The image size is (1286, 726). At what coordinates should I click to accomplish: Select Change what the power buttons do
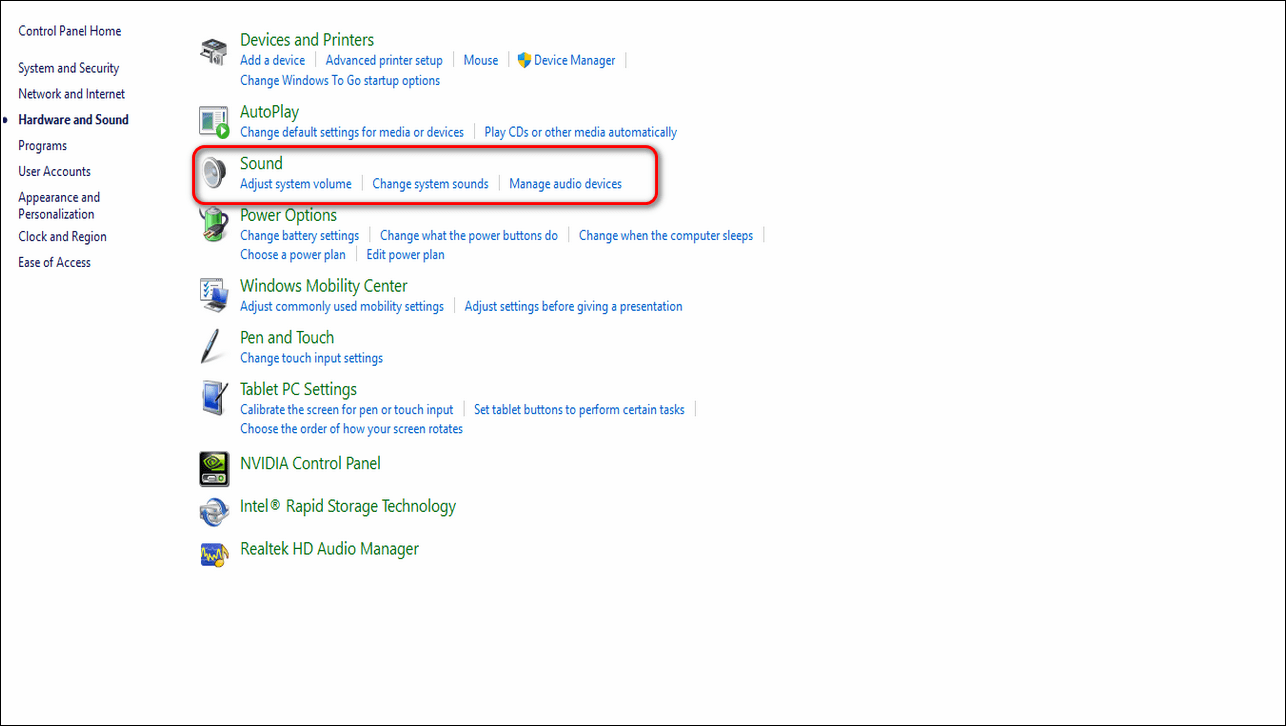pos(468,236)
